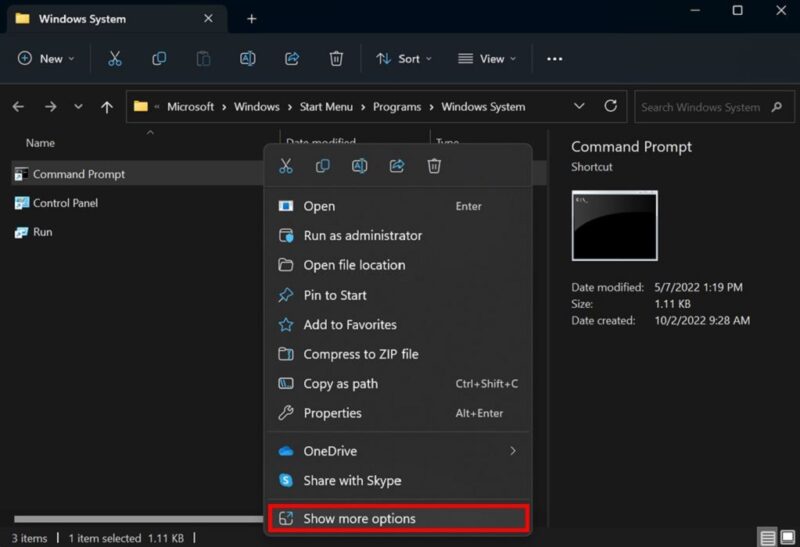Click the Cut icon in top toolbar
The height and width of the screenshot is (547, 800).
(x=115, y=59)
